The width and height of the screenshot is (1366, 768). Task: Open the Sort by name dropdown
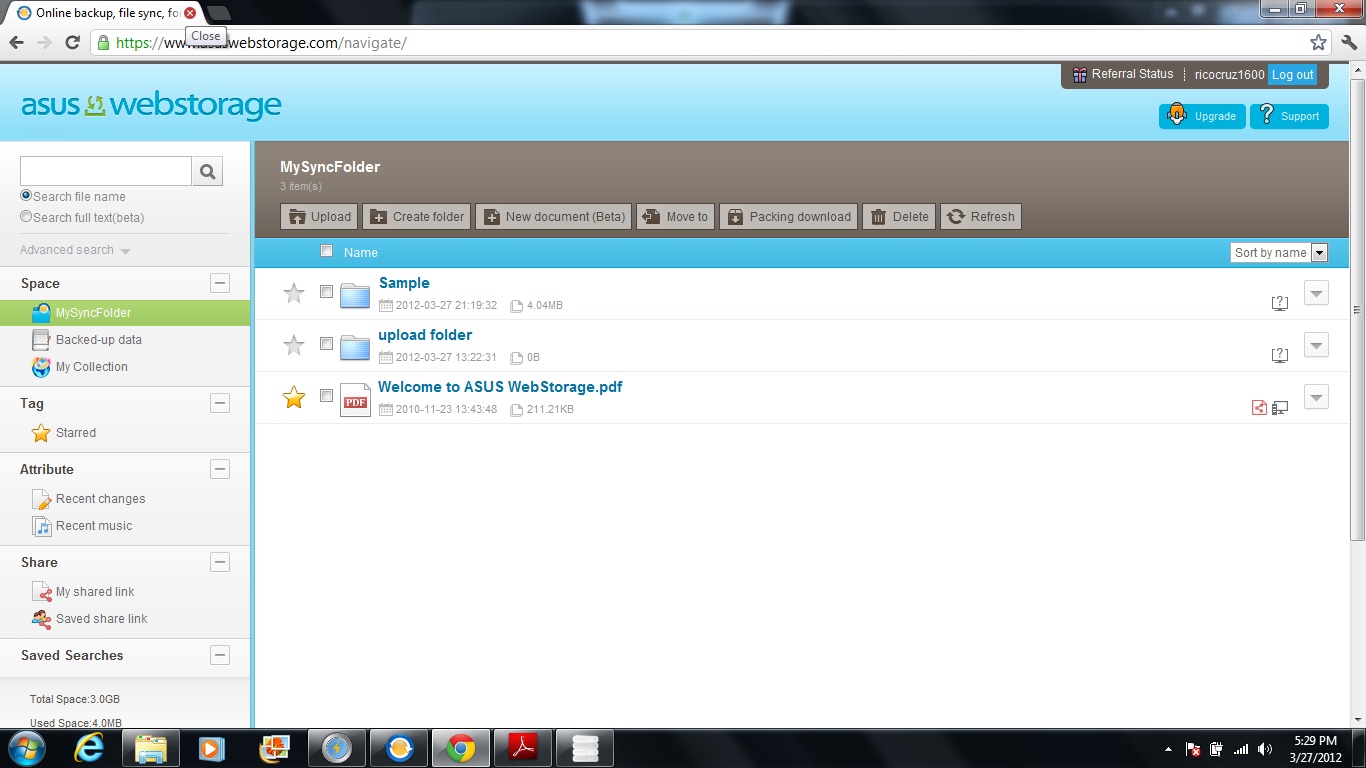pyautogui.click(x=1279, y=253)
